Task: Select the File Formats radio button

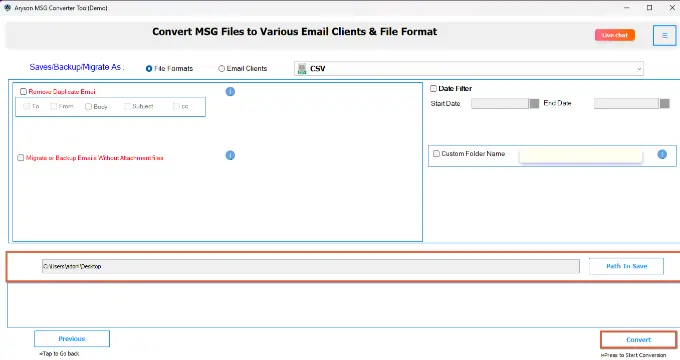Action: pos(149,69)
